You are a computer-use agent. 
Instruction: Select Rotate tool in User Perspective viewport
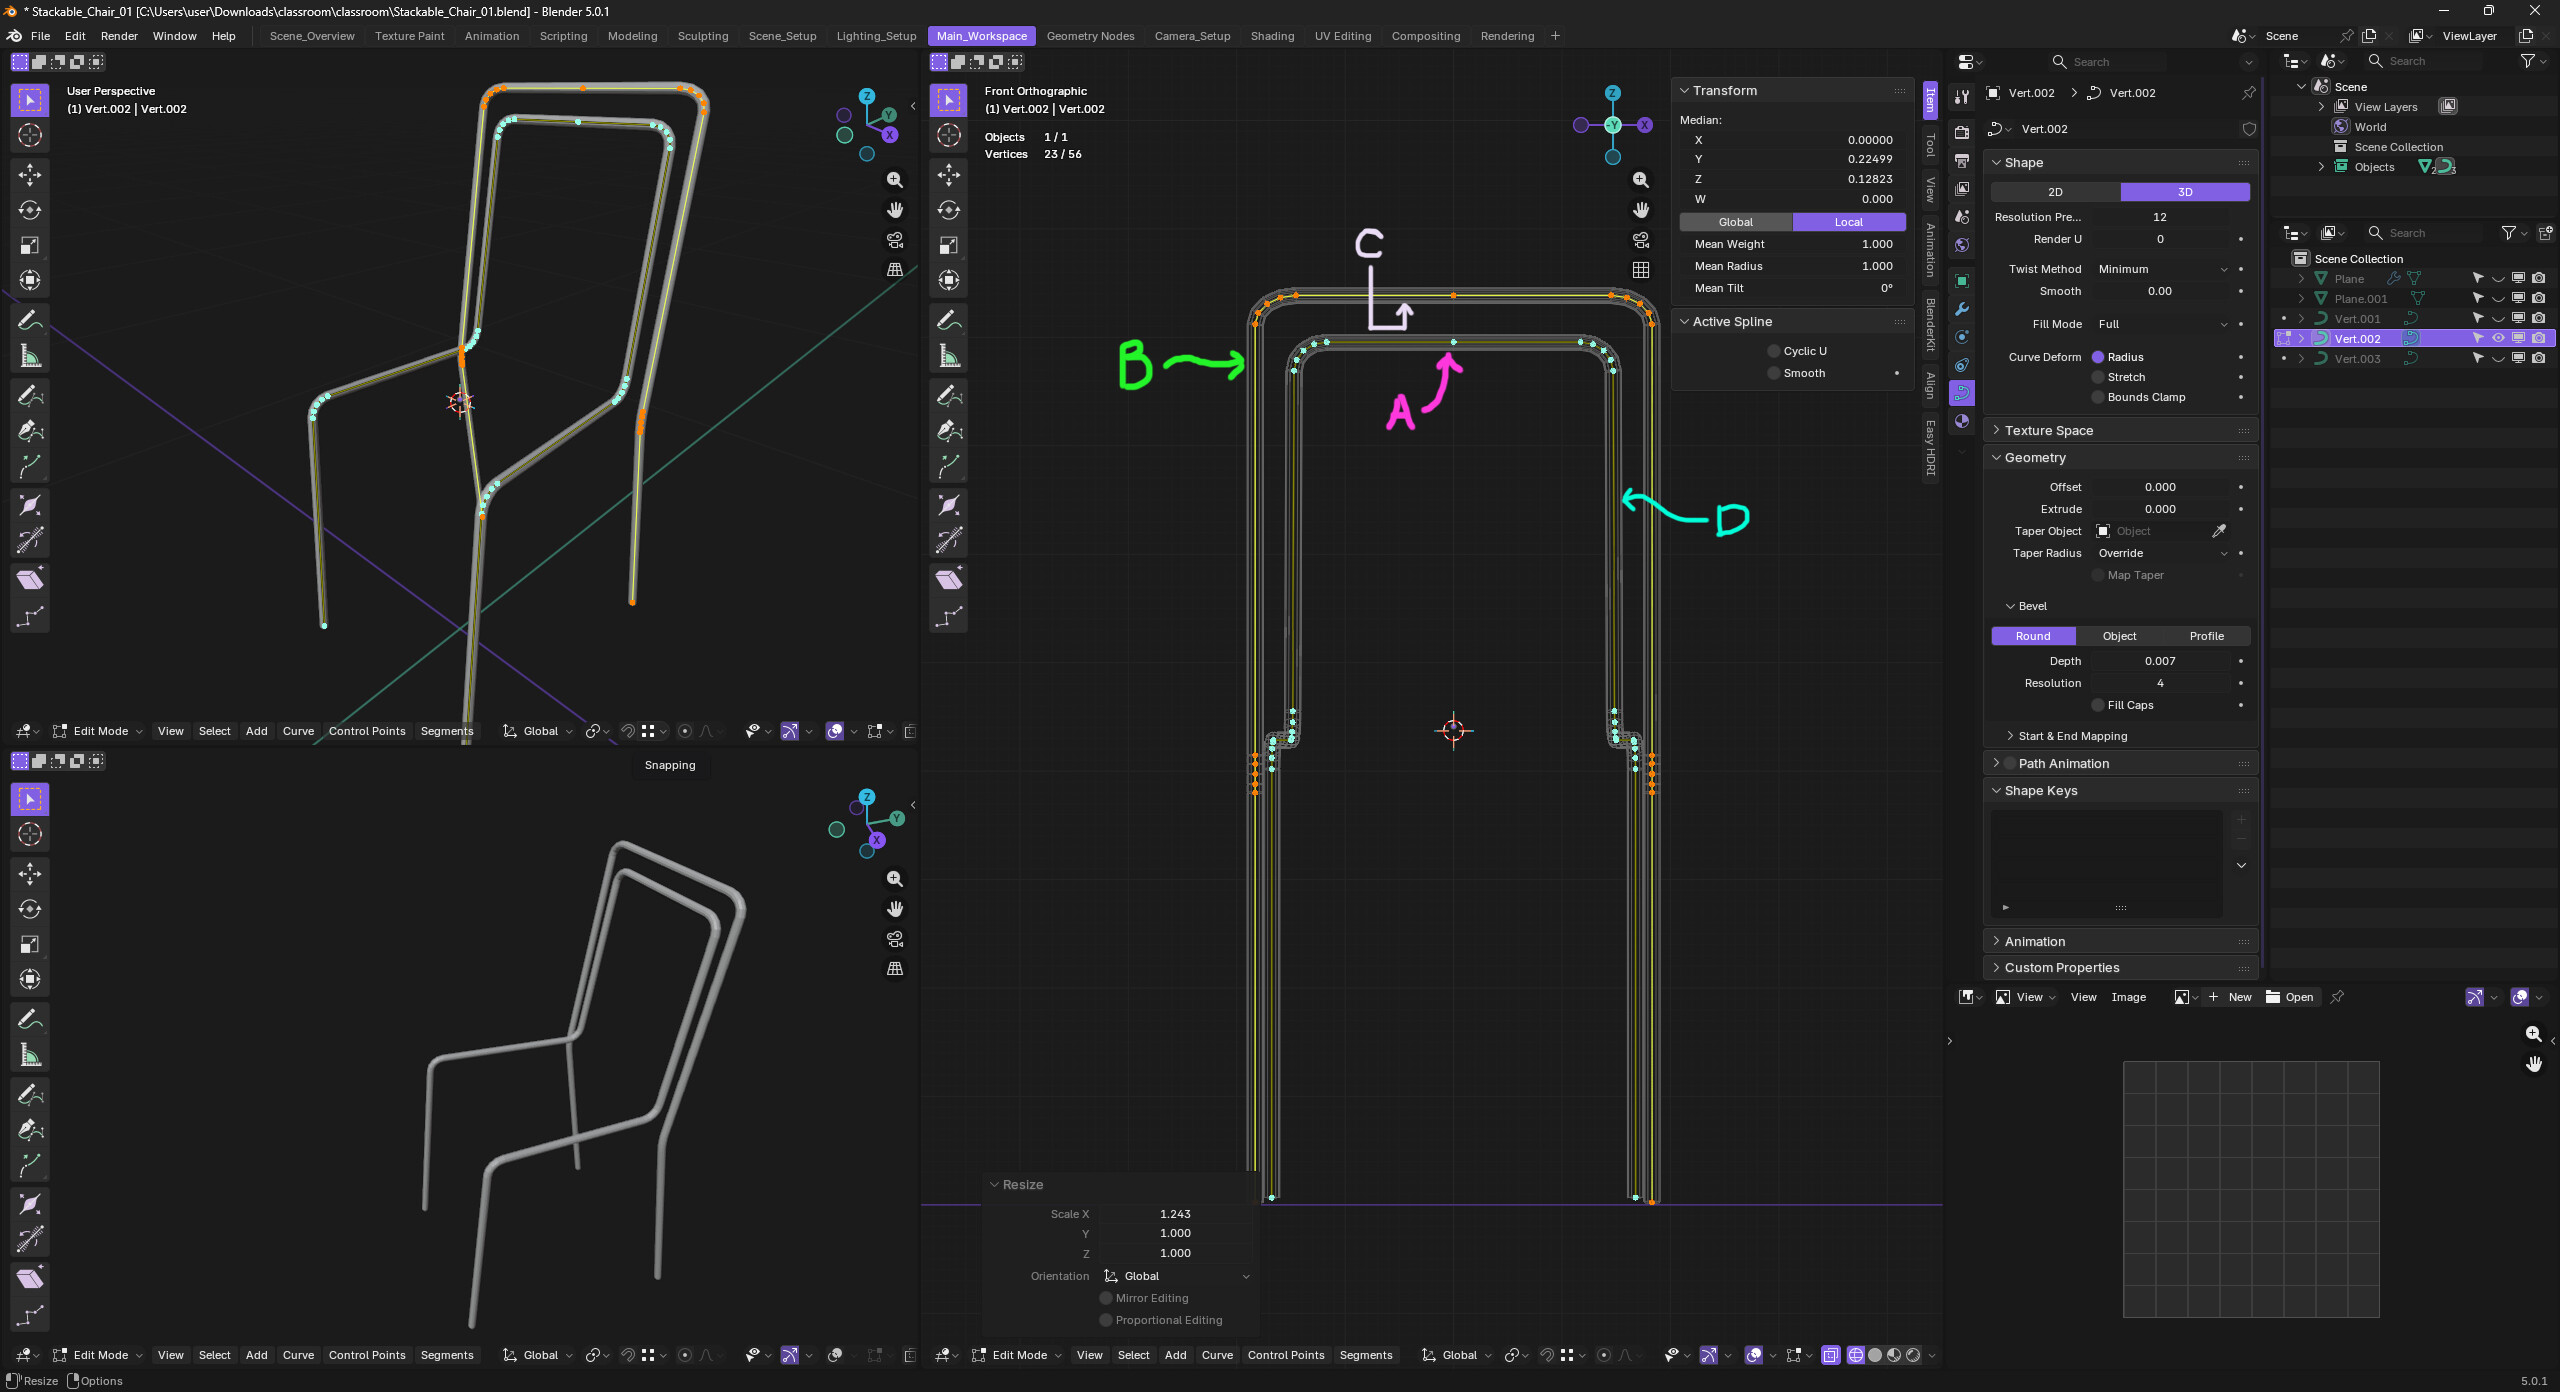click(x=30, y=210)
